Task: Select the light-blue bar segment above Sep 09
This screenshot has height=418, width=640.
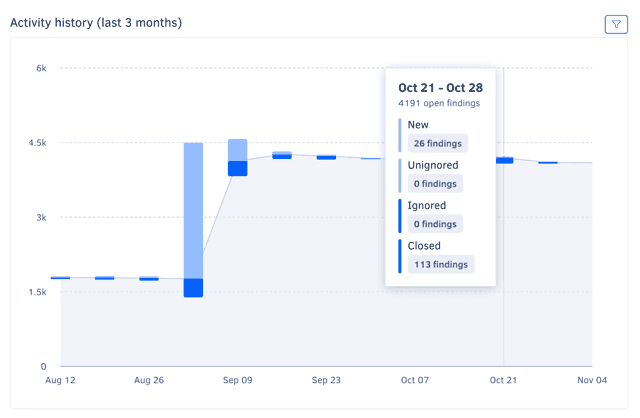Action: coord(238,150)
